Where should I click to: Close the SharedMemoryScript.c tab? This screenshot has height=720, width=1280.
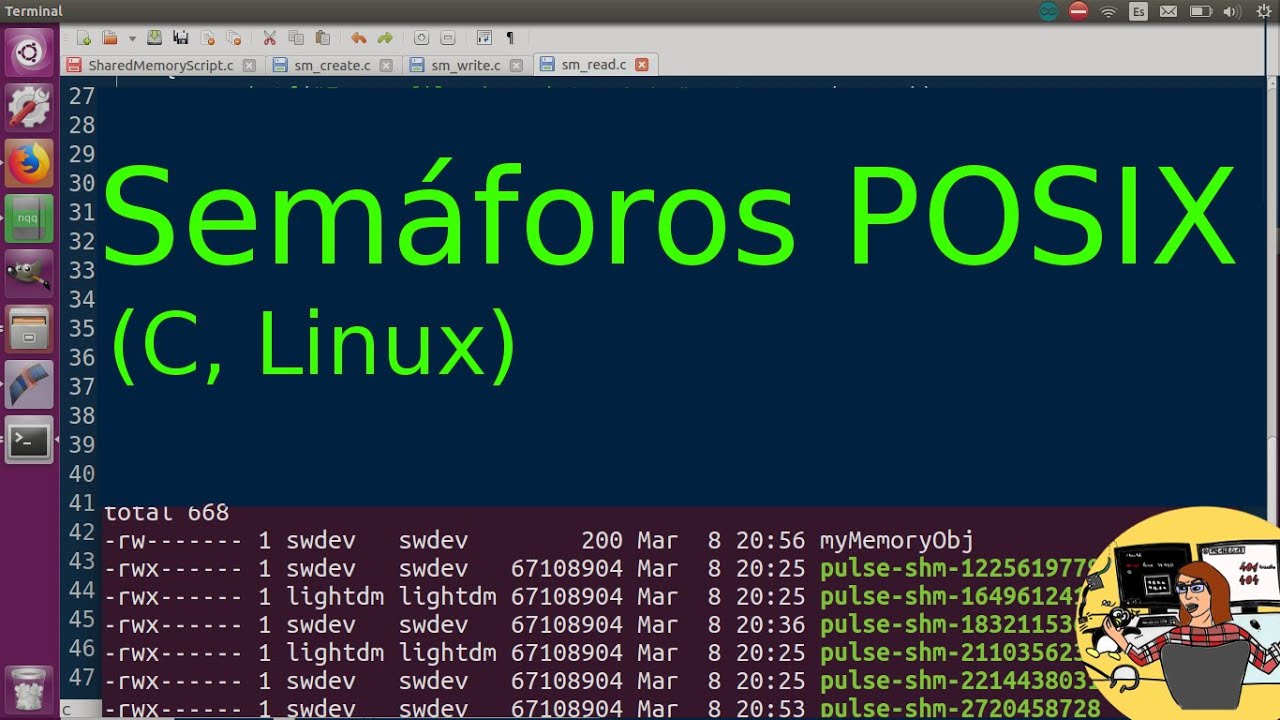(249, 65)
